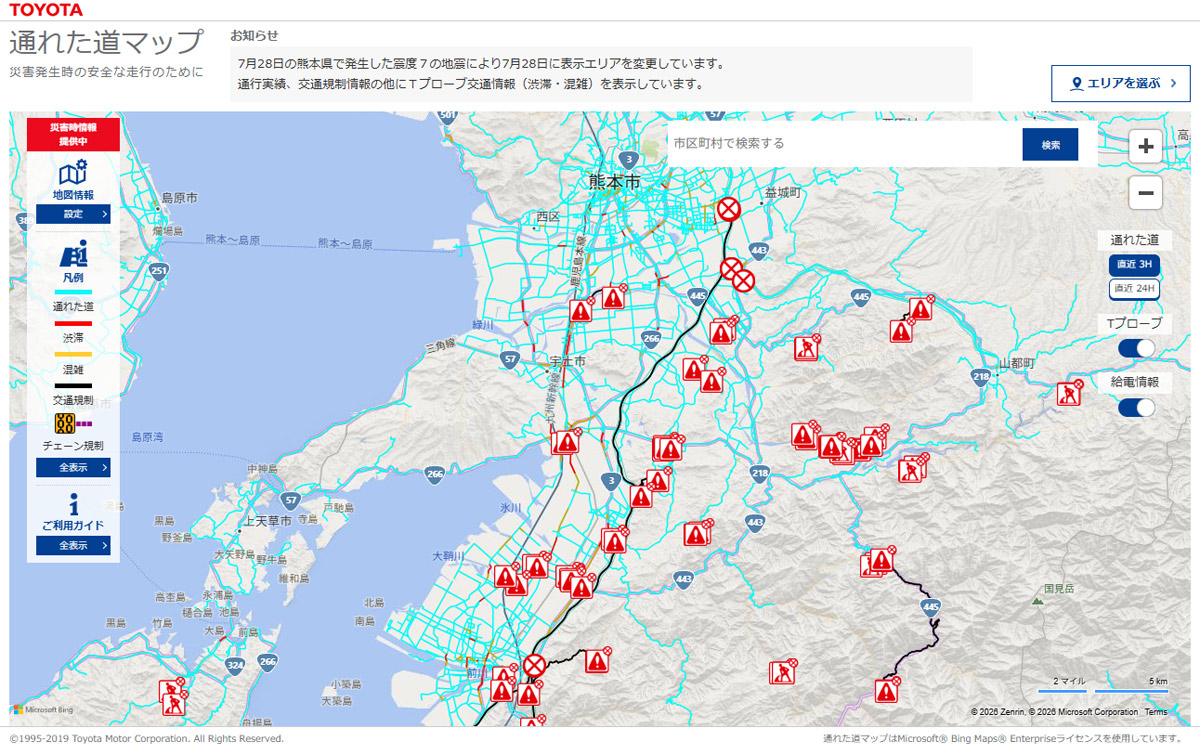Select the 直近 3H time range

pyautogui.click(x=1135, y=265)
